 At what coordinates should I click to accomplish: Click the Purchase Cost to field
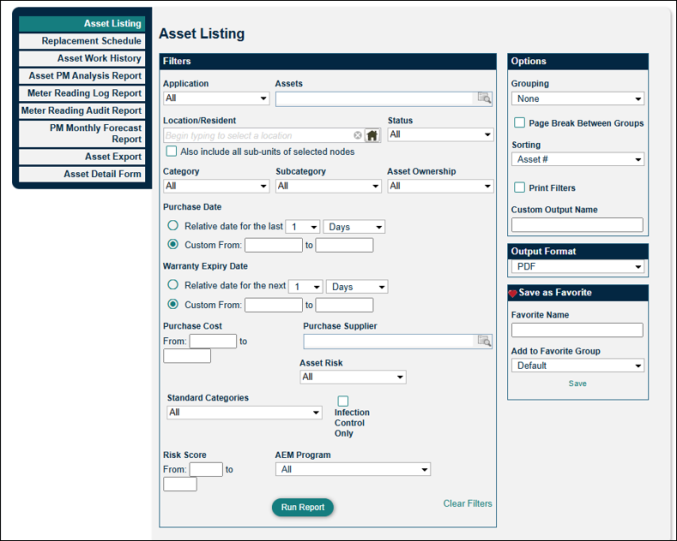coord(187,356)
